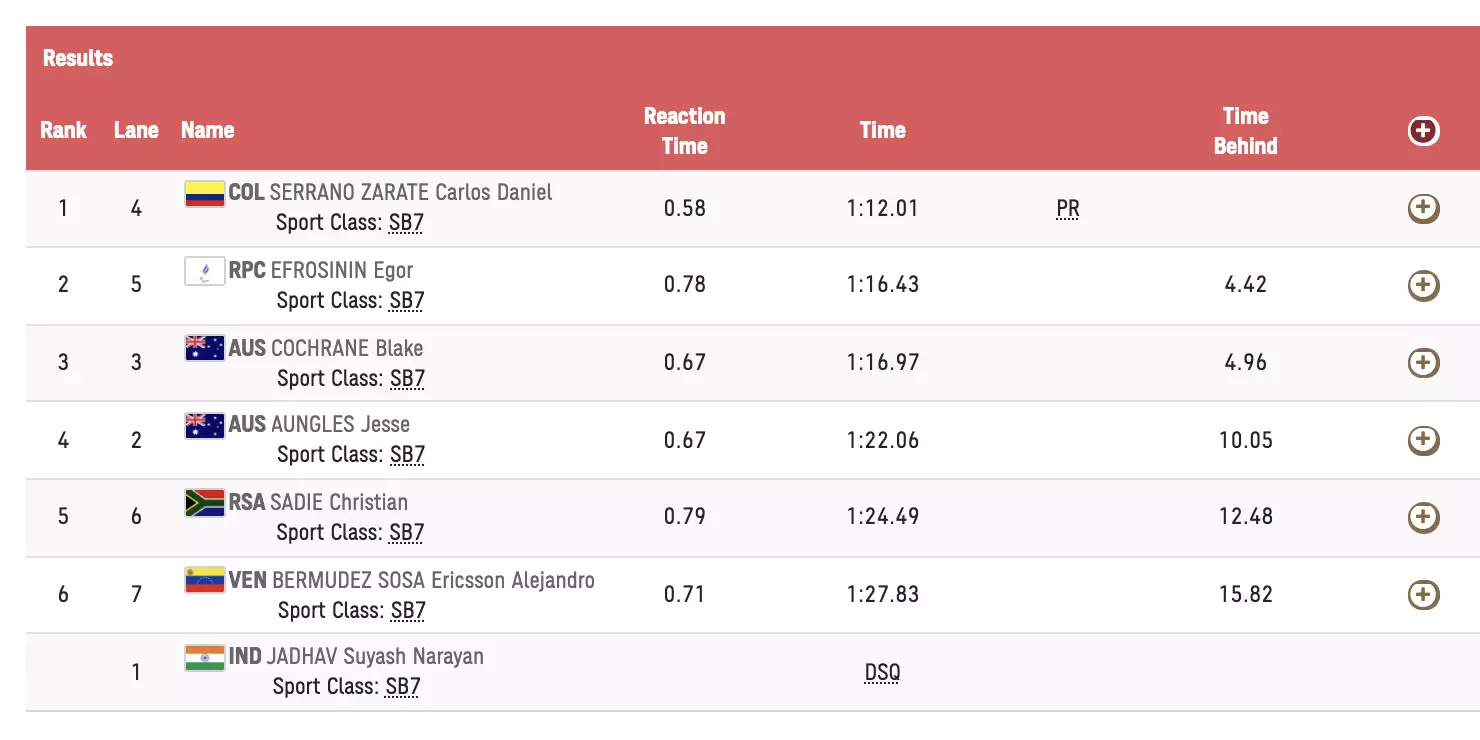This screenshot has height=740, width=1480.
Task: Click the DSQ status abbreviation
Action: click(882, 673)
